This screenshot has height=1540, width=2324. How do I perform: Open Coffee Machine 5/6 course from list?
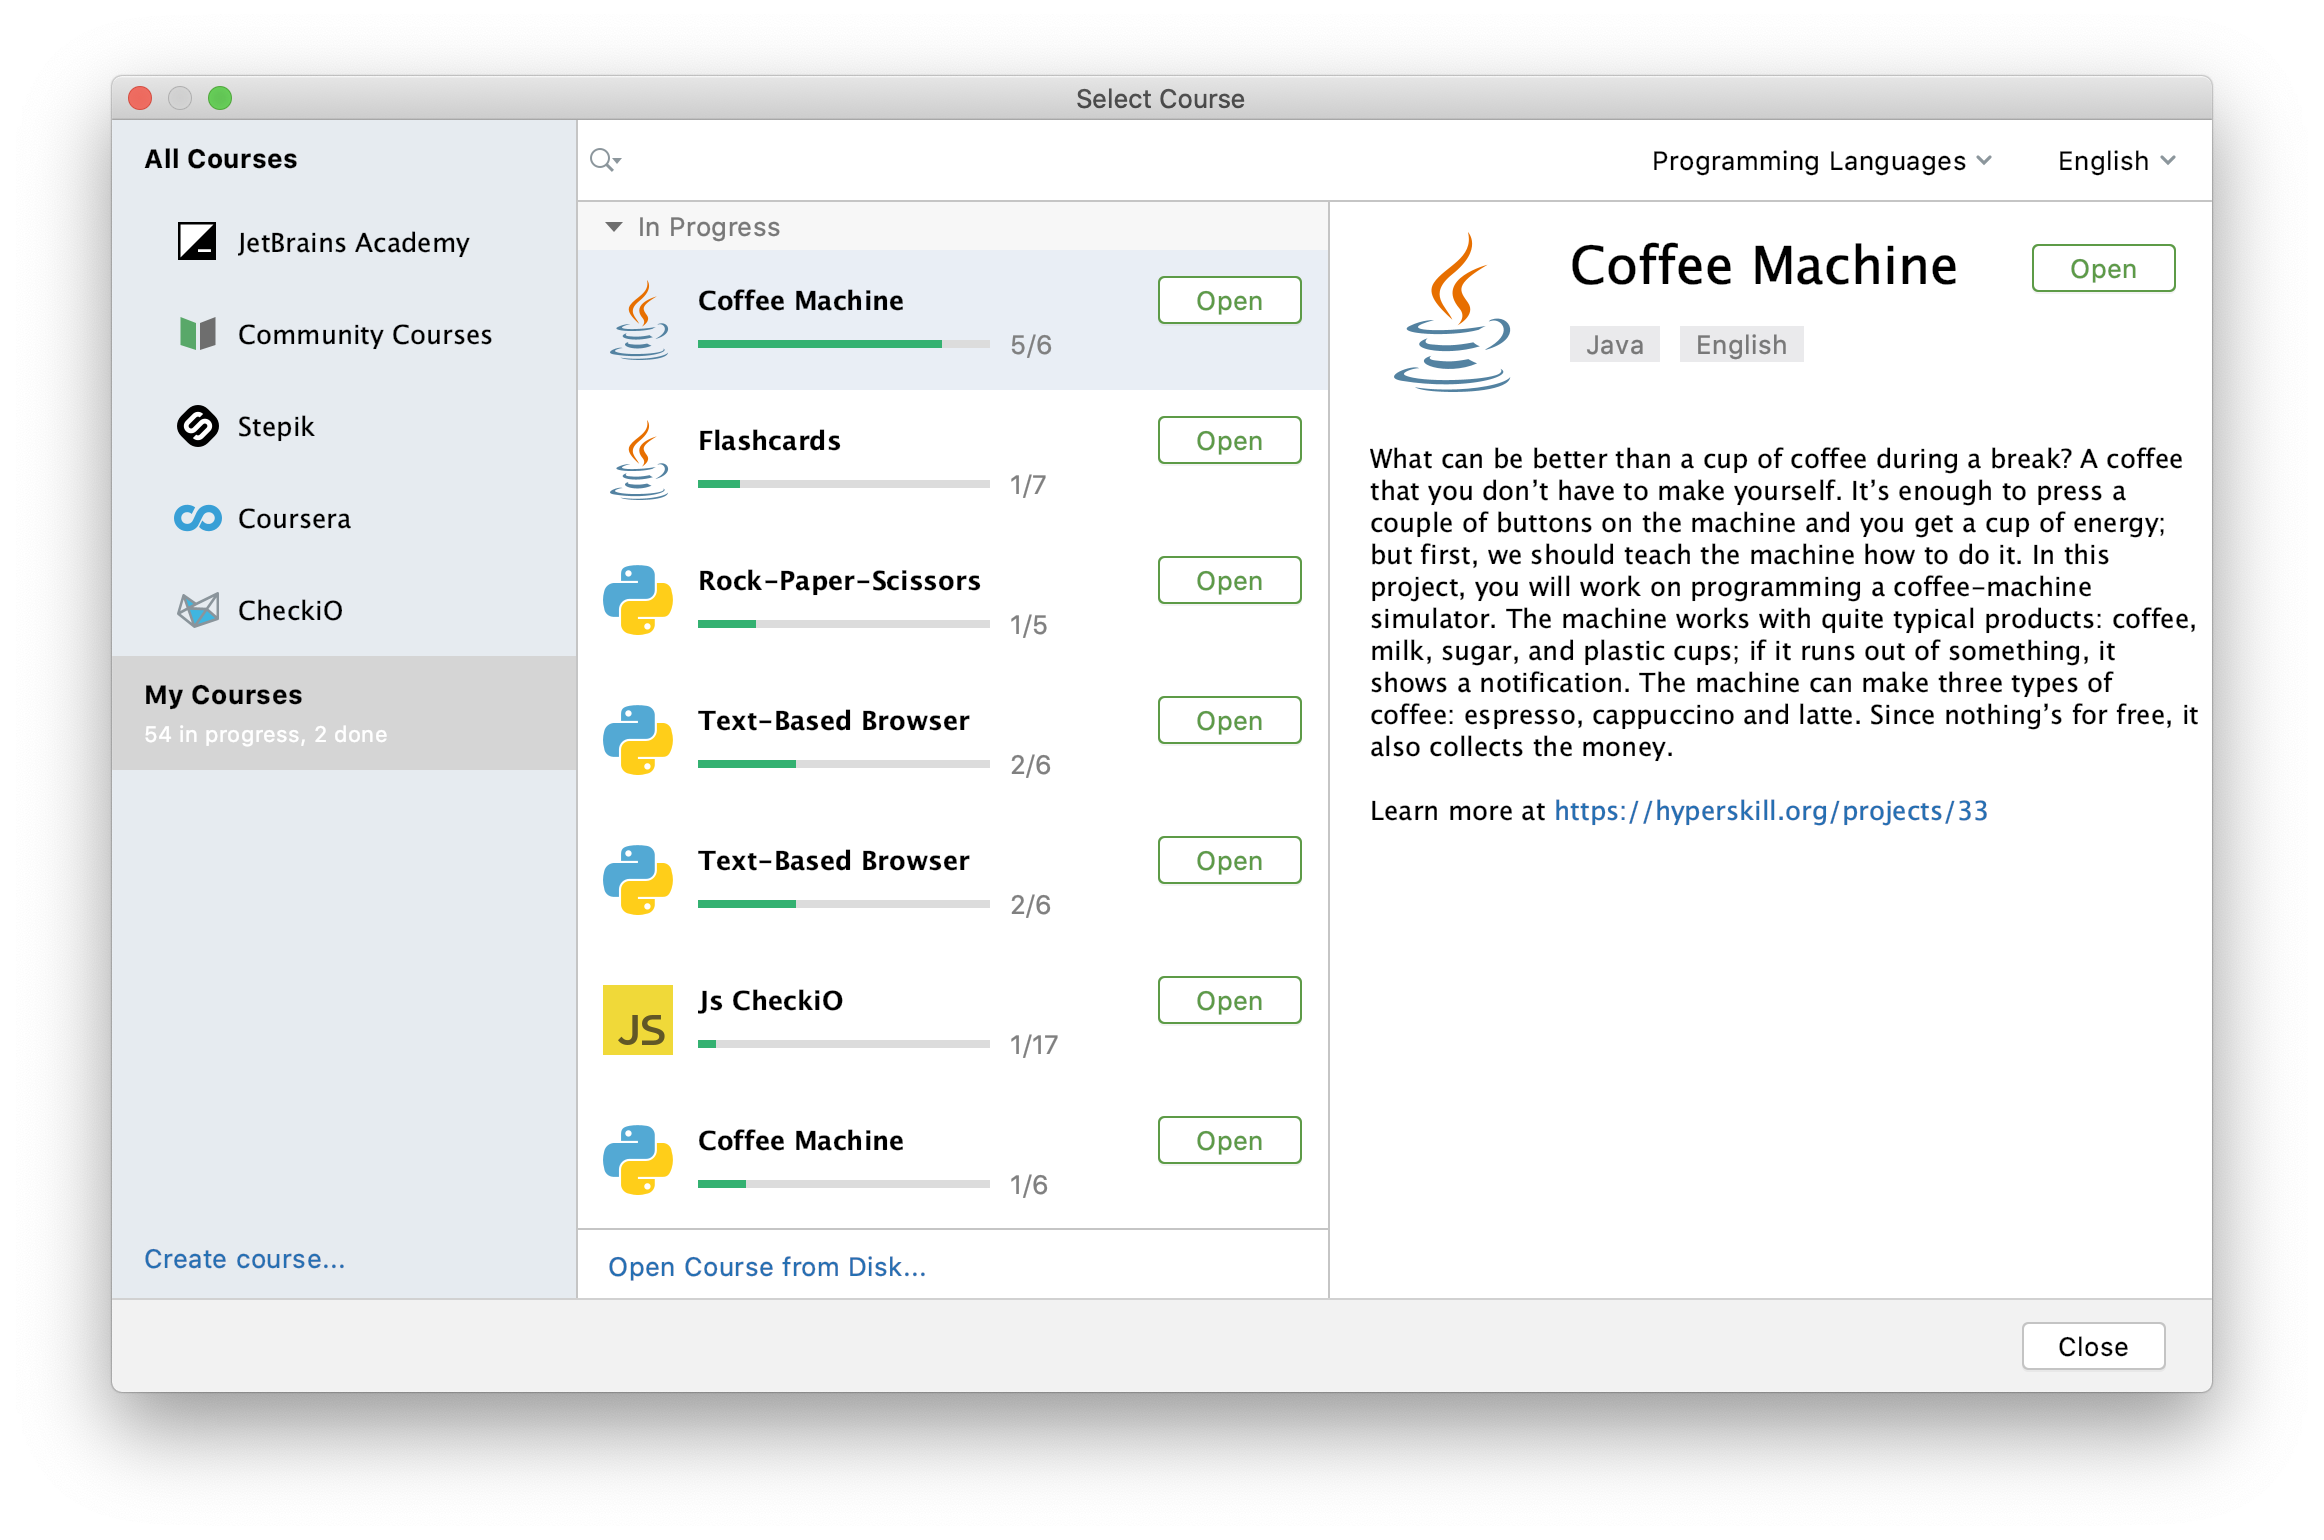(1229, 300)
